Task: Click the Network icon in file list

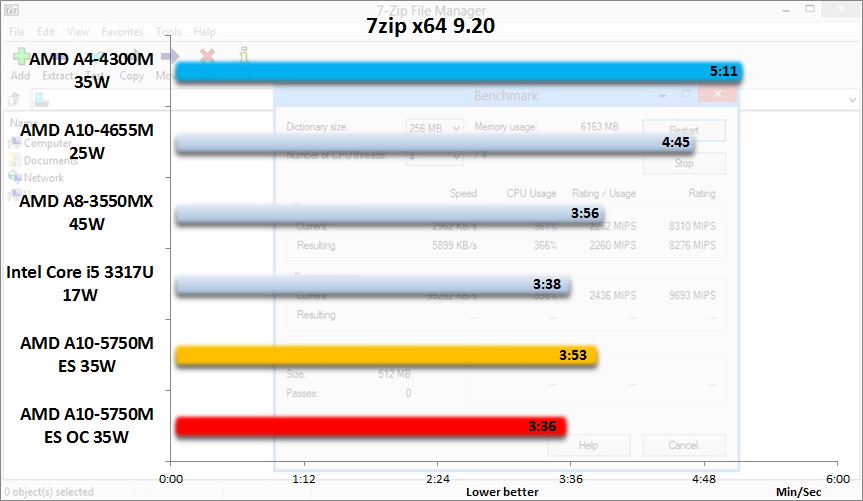Action: [x=14, y=177]
